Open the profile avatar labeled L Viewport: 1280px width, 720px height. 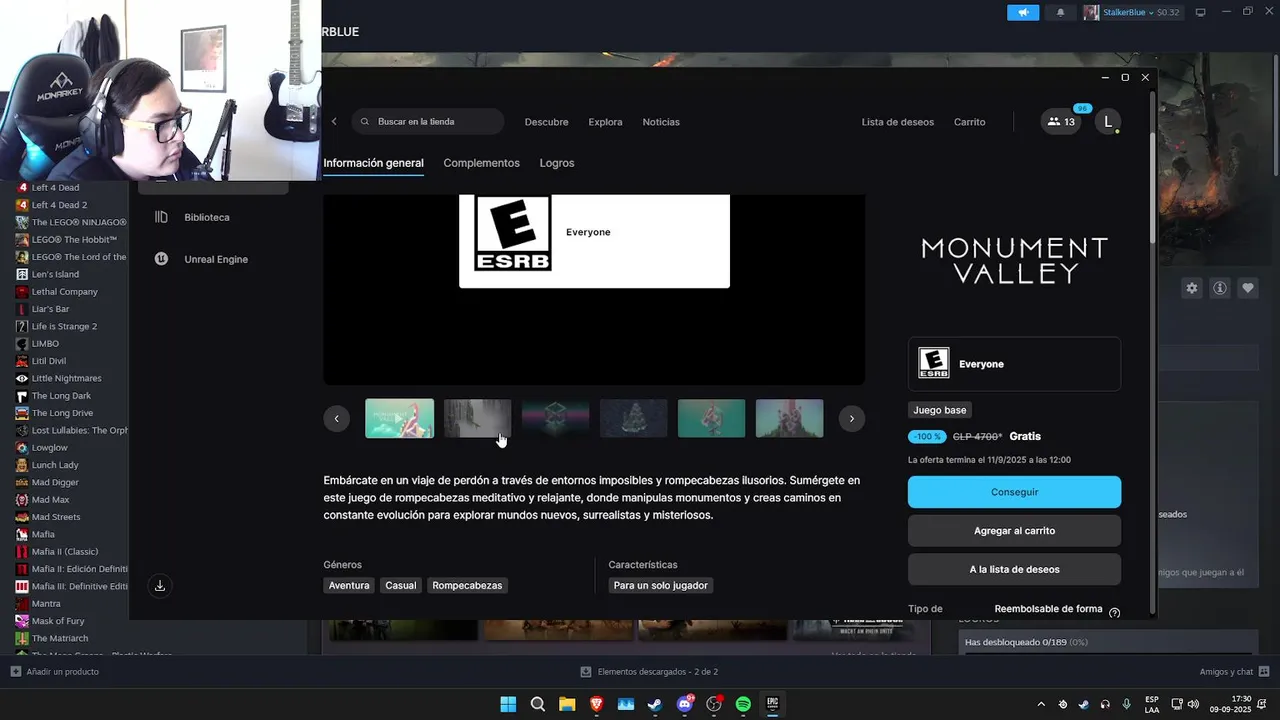pyautogui.click(x=1107, y=122)
